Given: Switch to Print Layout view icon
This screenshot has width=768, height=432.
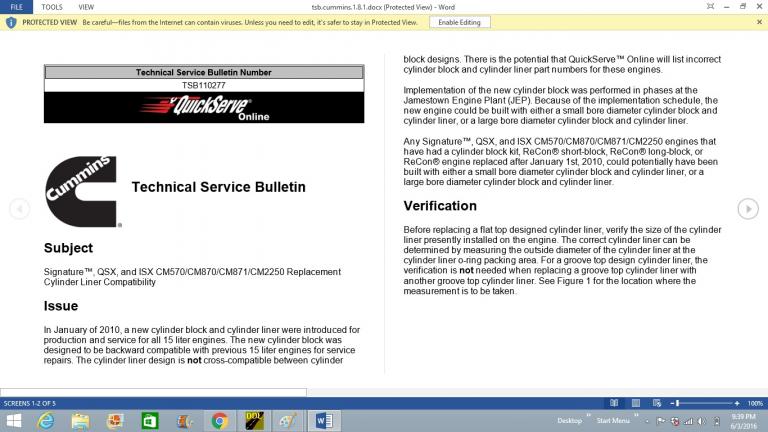Looking at the screenshot, I should click(x=635, y=403).
